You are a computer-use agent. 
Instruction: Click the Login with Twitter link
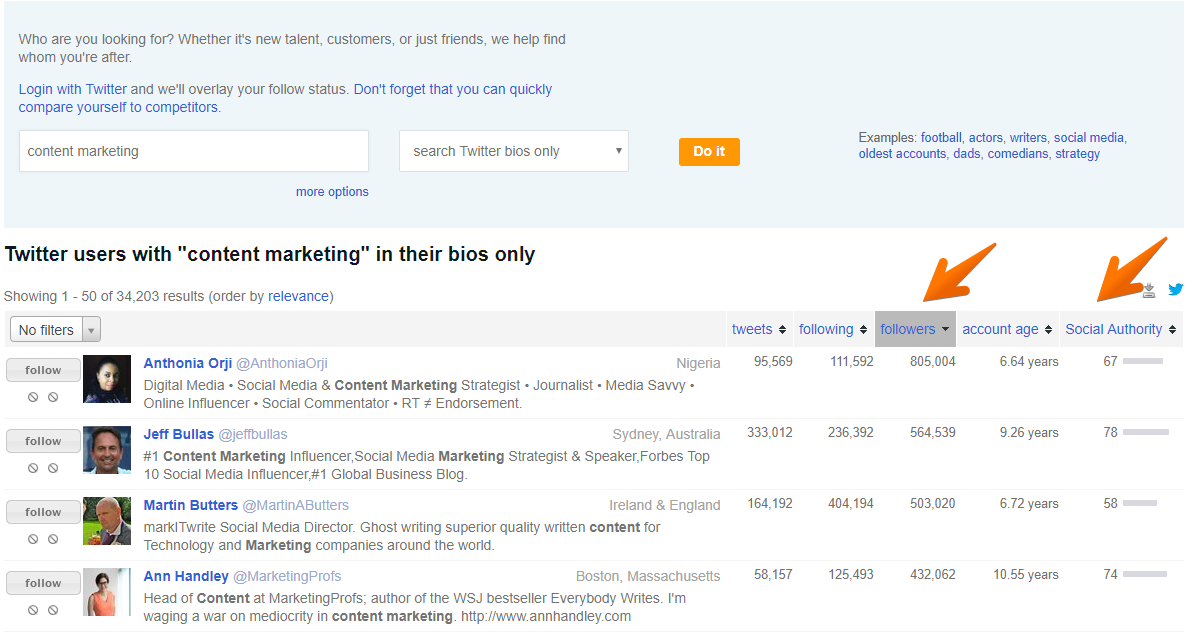[72, 89]
